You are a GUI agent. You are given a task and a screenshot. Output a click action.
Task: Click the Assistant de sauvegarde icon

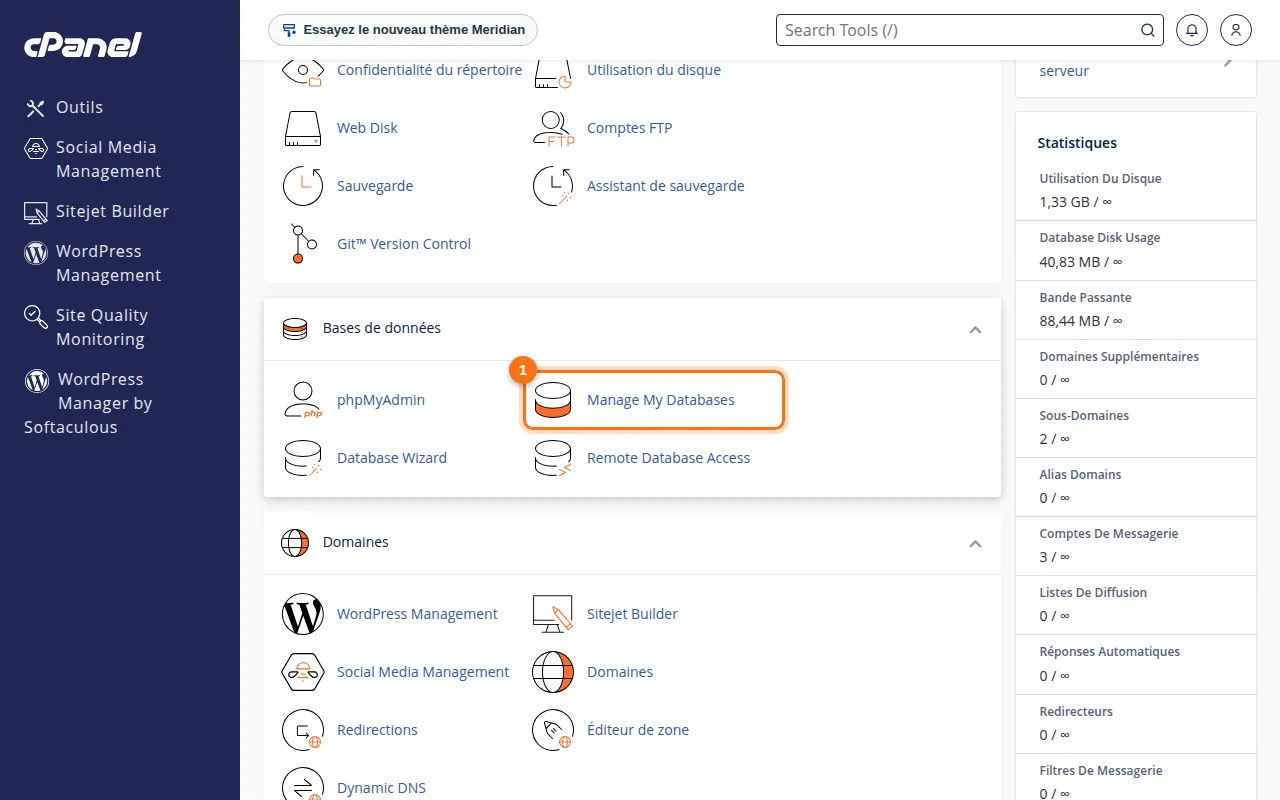(x=553, y=186)
